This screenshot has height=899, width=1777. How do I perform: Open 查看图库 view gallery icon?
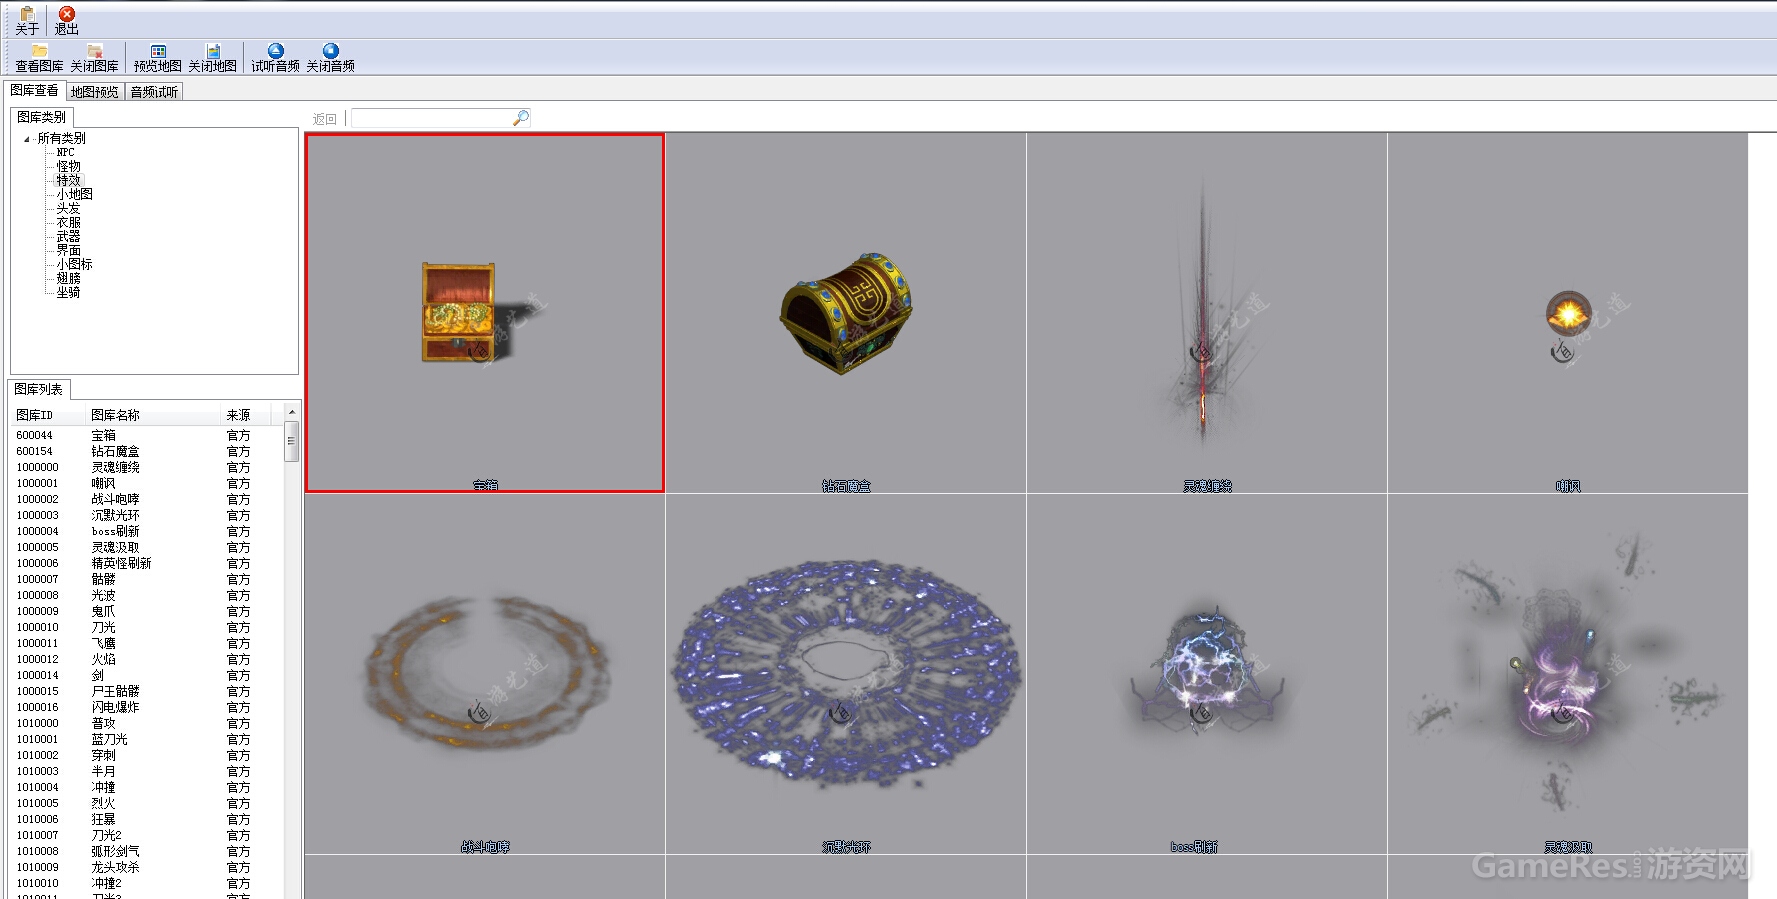39,51
